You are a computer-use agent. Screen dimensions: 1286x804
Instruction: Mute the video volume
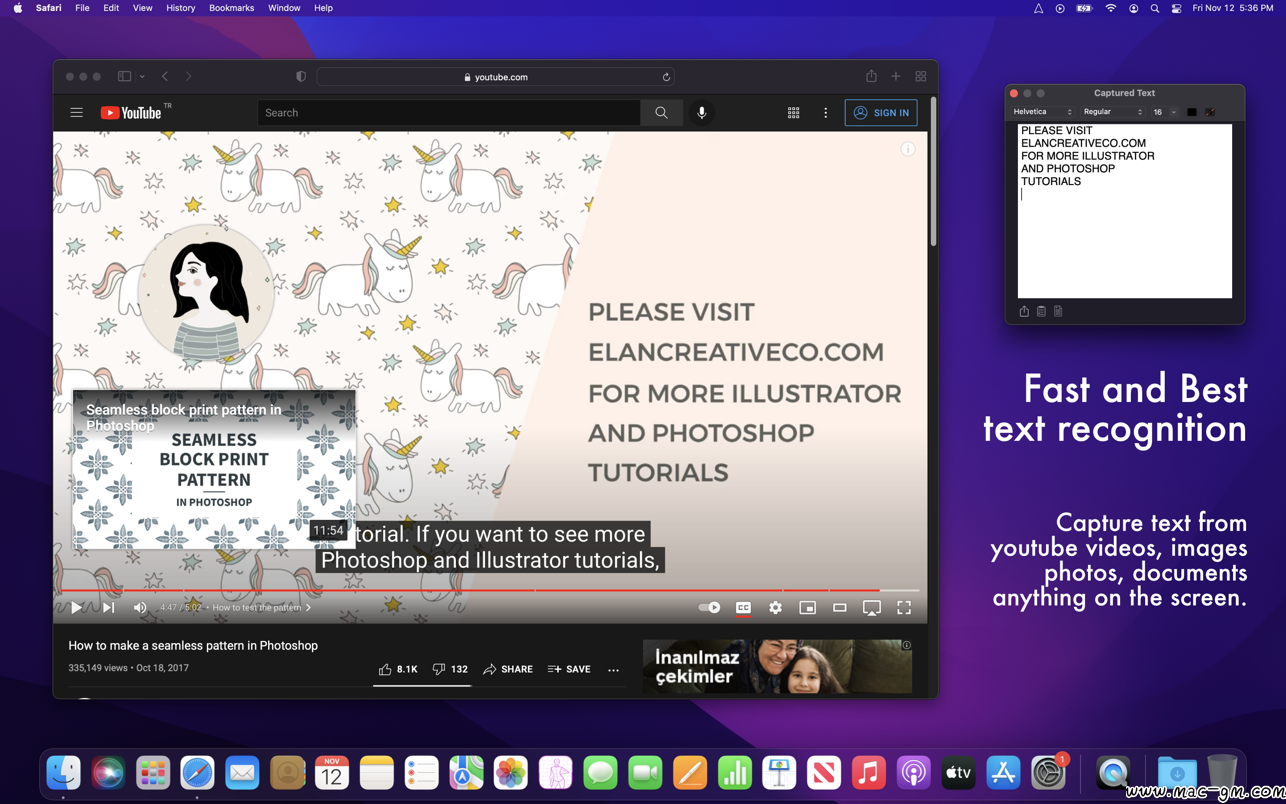pyautogui.click(x=140, y=607)
